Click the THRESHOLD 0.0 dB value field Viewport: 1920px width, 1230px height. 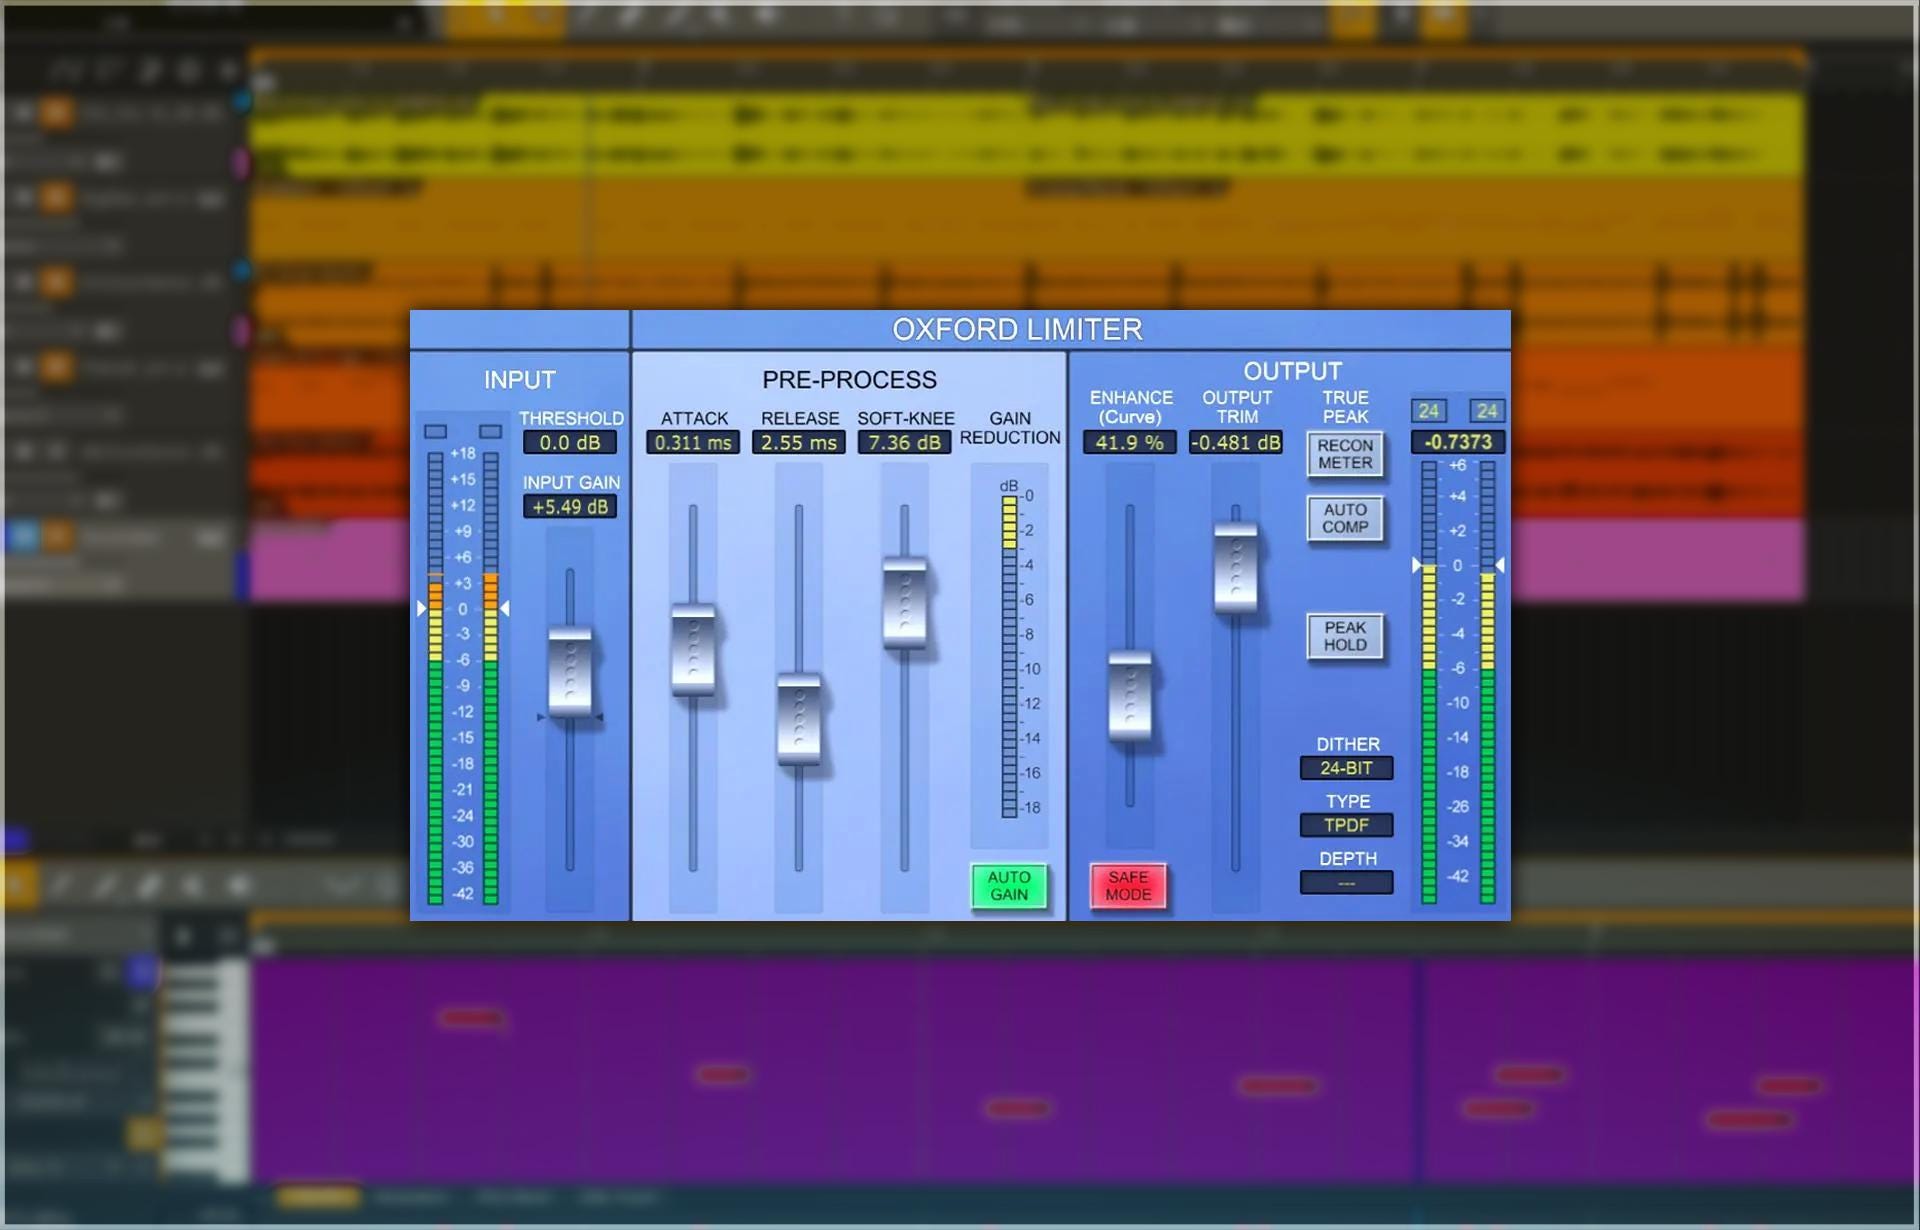click(x=570, y=442)
